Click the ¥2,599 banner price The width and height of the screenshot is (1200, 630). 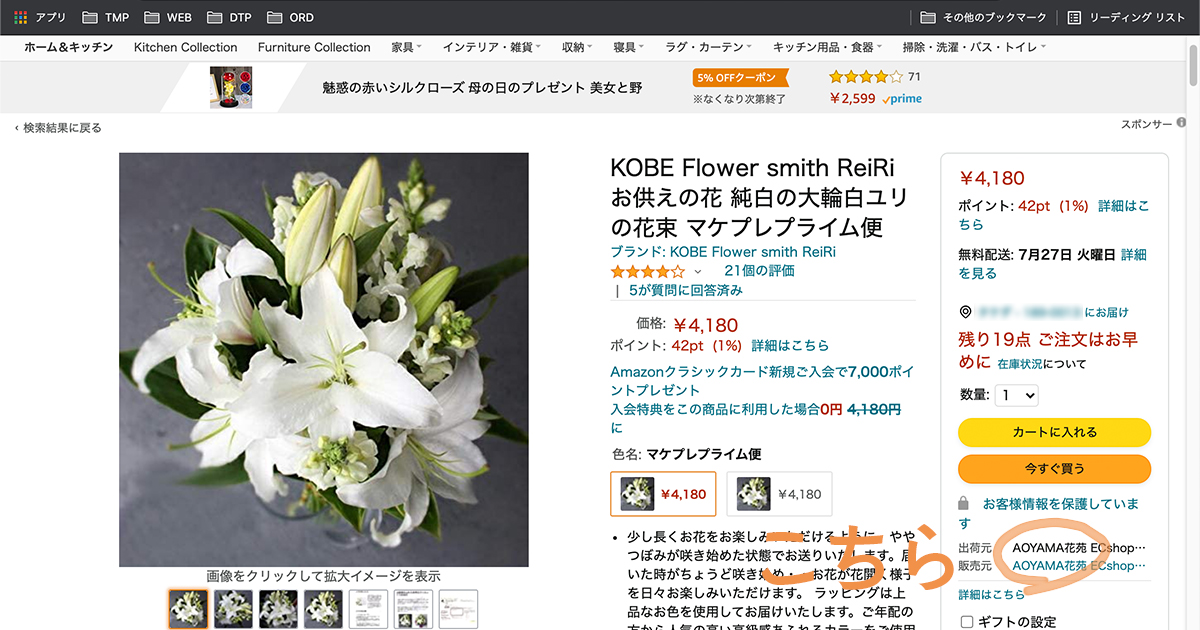click(x=853, y=99)
